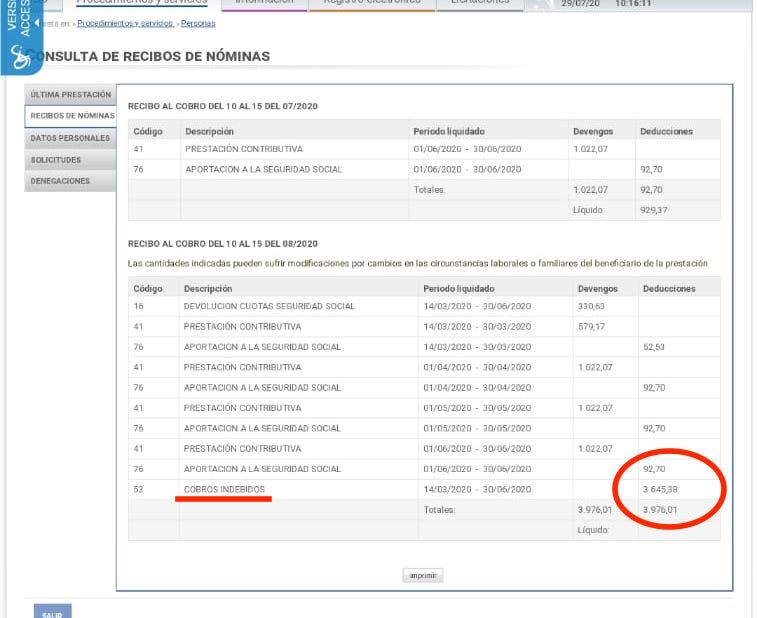Click the SALIR button

click(x=53, y=612)
